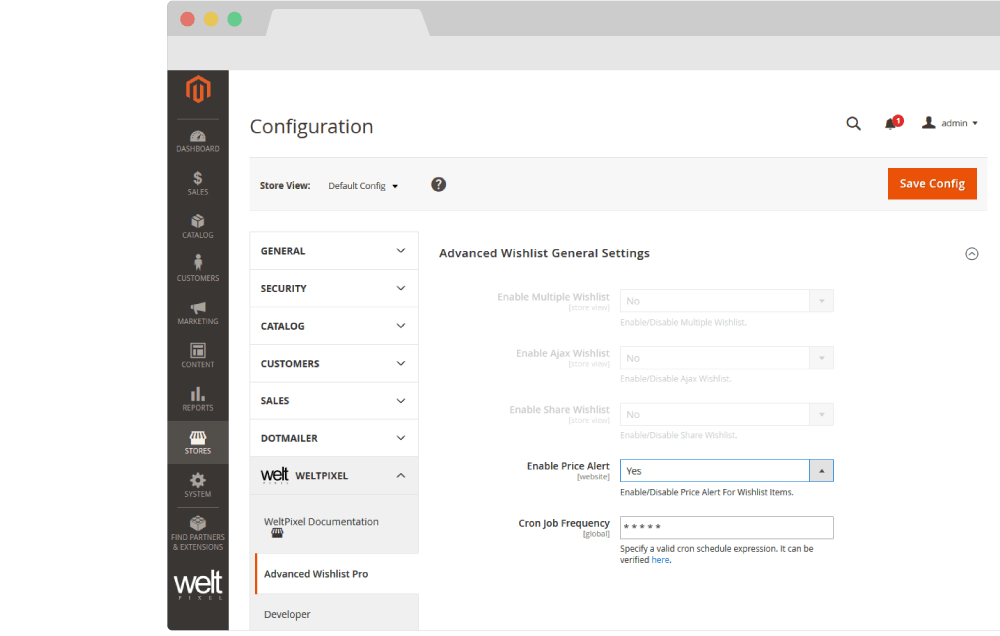Screen dimensions: 1000x636
Task: Click the Cron Job Frequency input field
Action: [x=726, y=527]
